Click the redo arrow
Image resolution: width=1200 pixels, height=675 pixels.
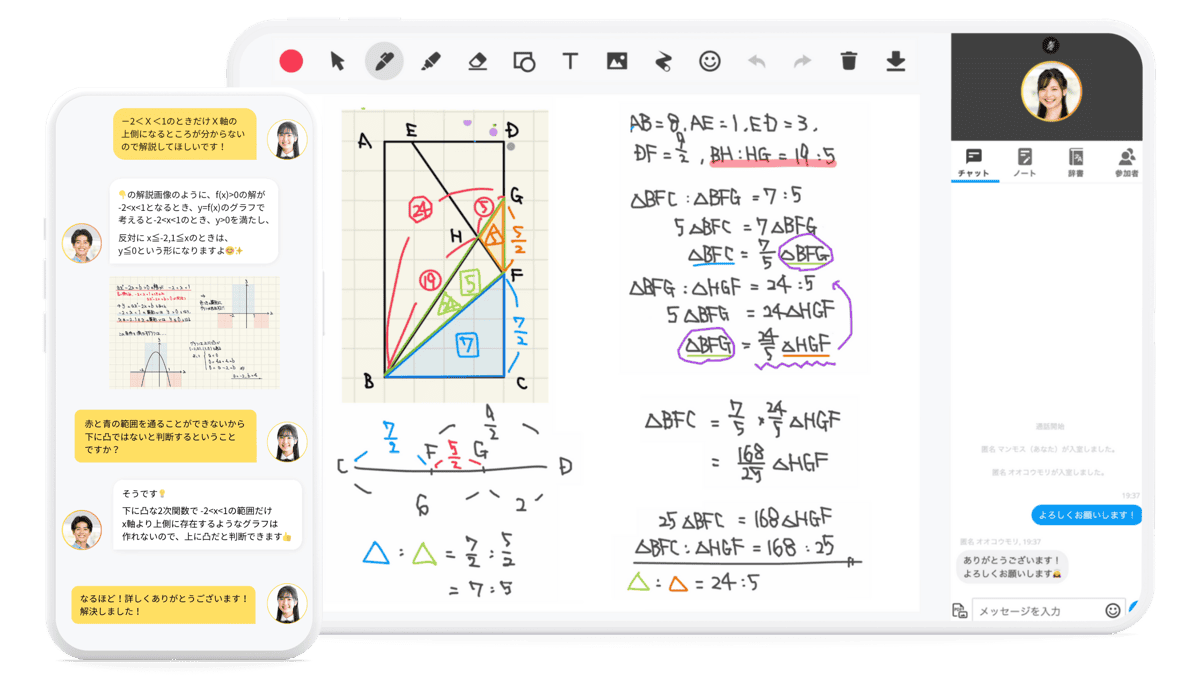pyautogui.click(x=802, y=61)
